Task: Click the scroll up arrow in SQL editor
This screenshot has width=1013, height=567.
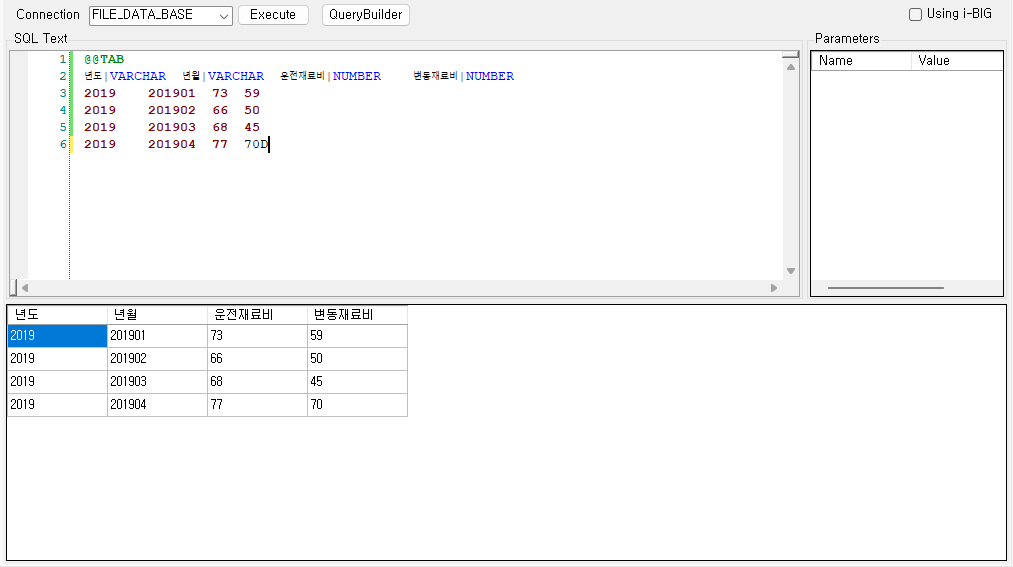Action: pyautogui.click(x=791, y=68)
